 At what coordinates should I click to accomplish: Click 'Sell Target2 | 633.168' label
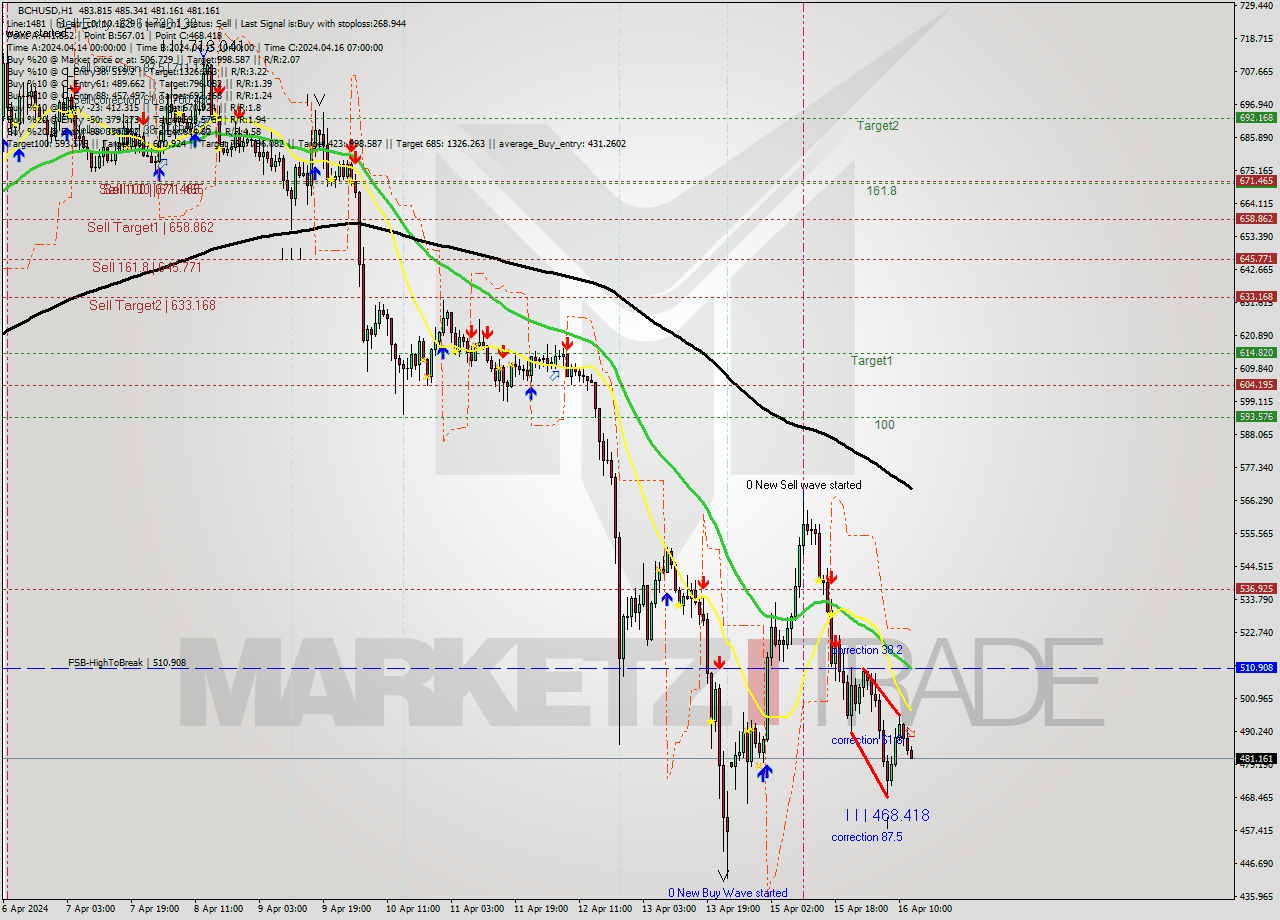pos(152,306)
